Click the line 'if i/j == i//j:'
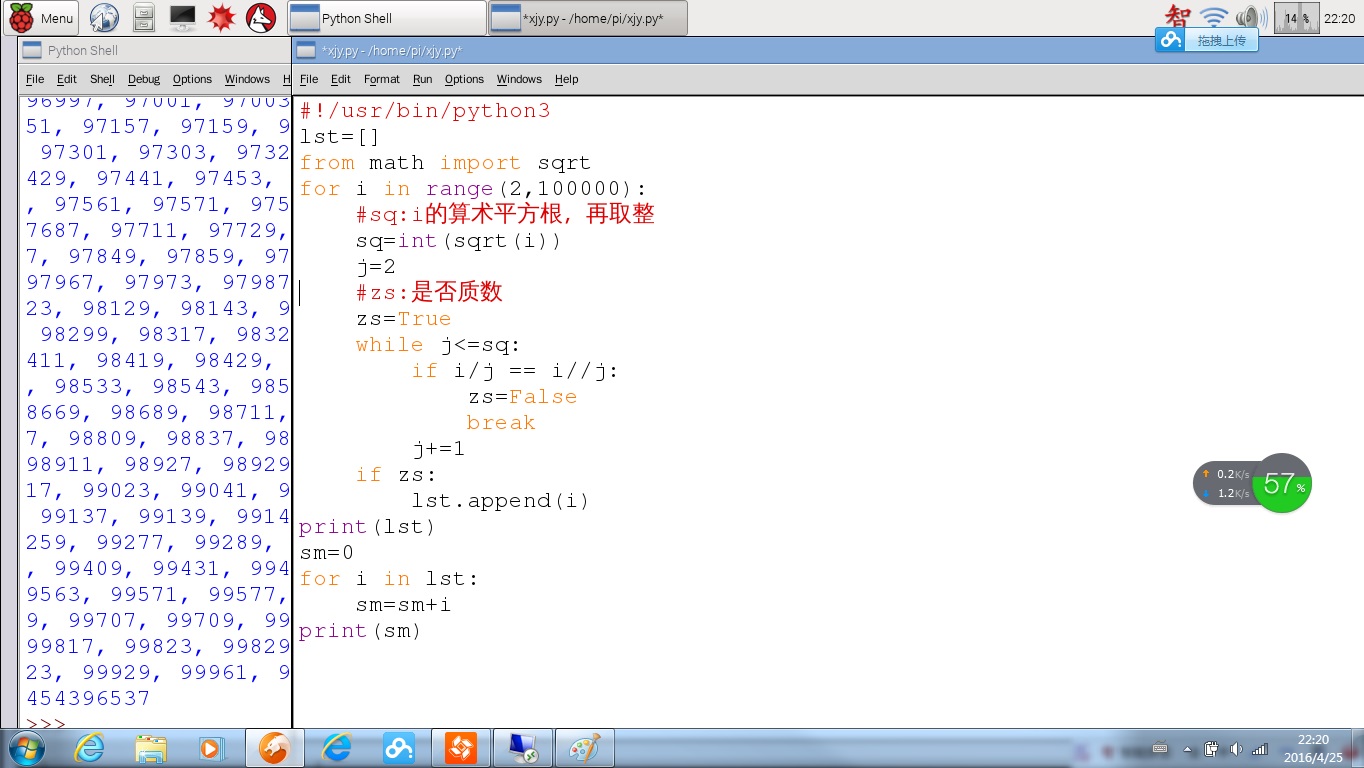1364x768 pixels. [515, 370]
